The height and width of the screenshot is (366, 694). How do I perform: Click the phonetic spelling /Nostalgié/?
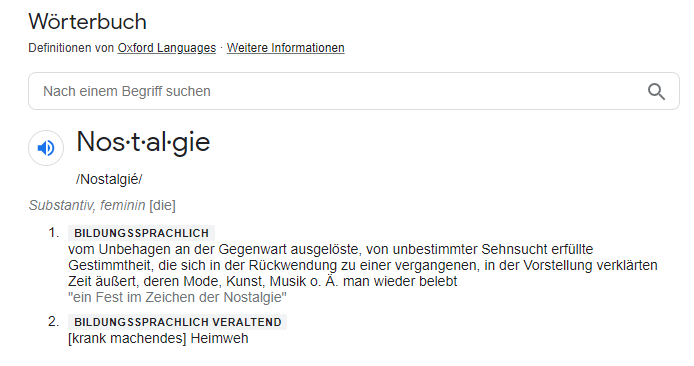click(x=109, y=179)
